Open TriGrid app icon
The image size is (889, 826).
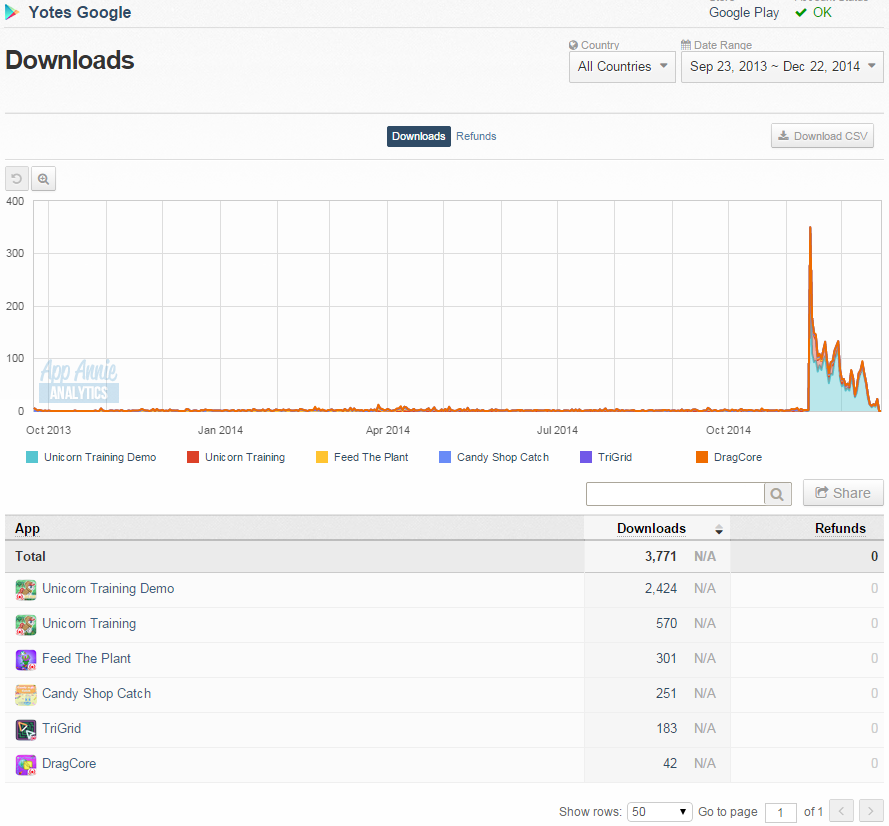click(x=26, y=730)
